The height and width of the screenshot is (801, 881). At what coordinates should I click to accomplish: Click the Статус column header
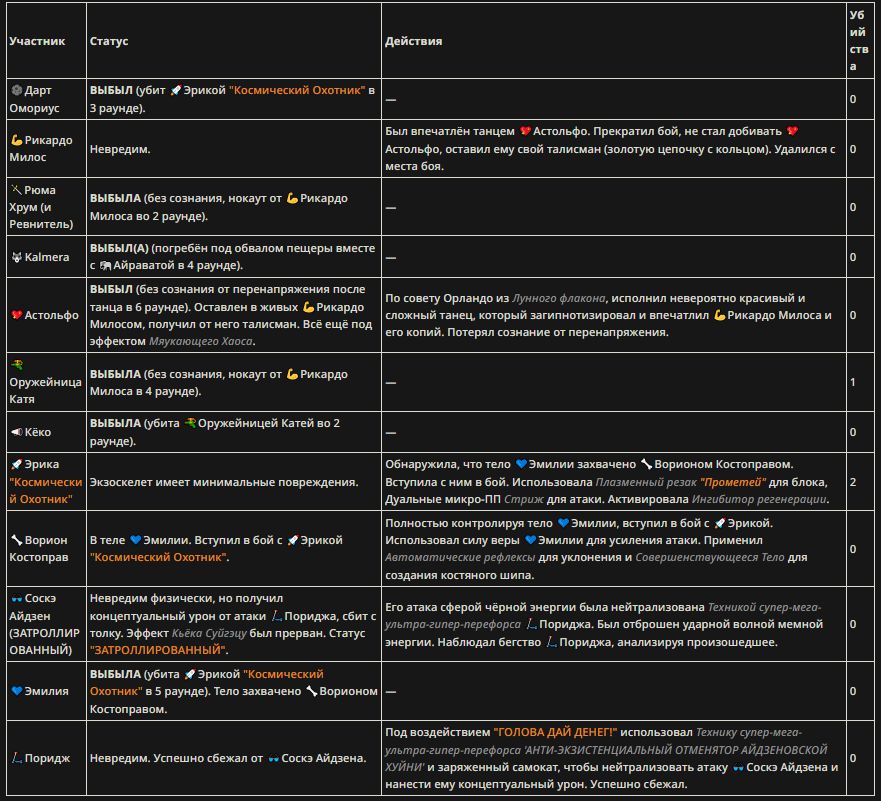pyautogui.click(x=109, y=41)
